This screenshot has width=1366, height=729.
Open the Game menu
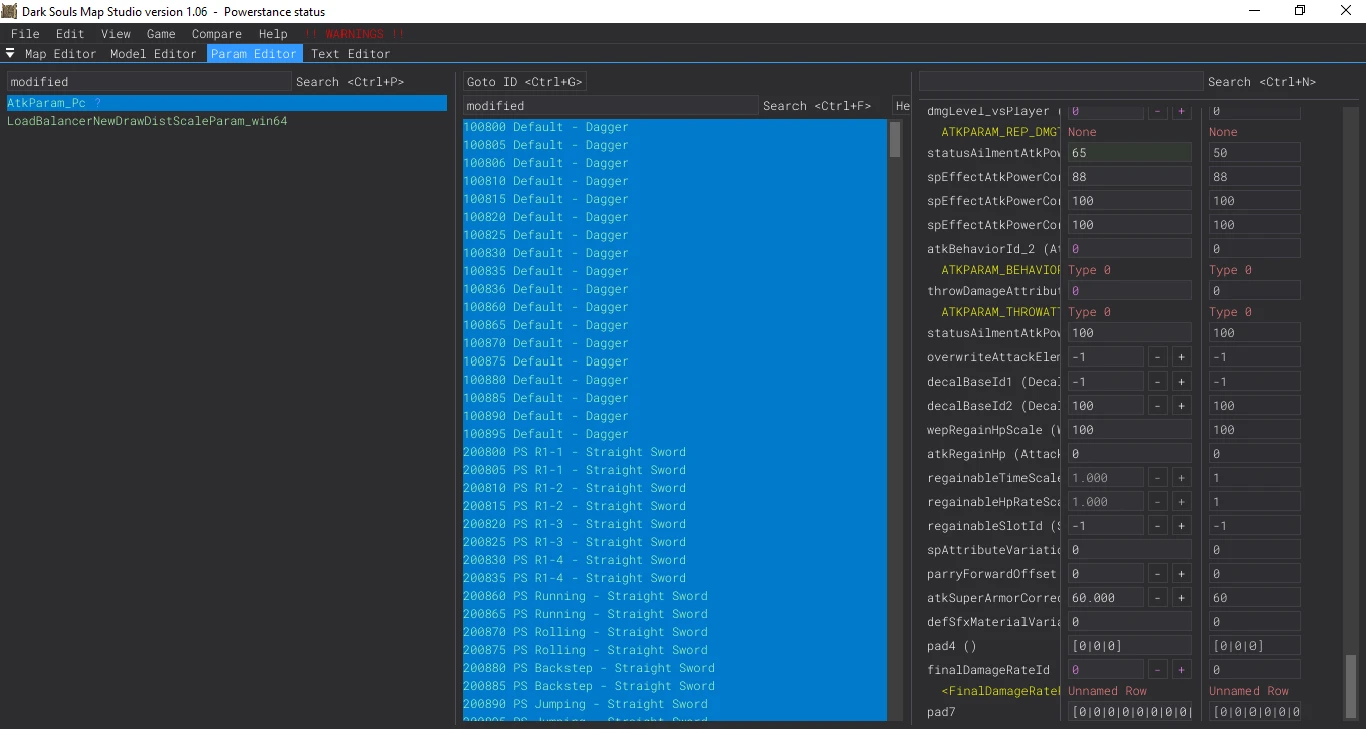pos(161,34)
